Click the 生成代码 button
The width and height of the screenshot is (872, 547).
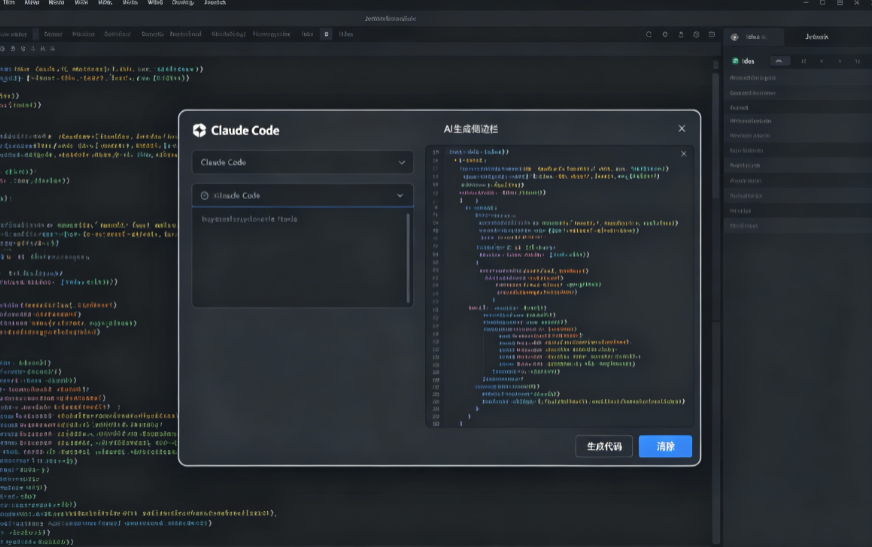click(x=604, y=446)
